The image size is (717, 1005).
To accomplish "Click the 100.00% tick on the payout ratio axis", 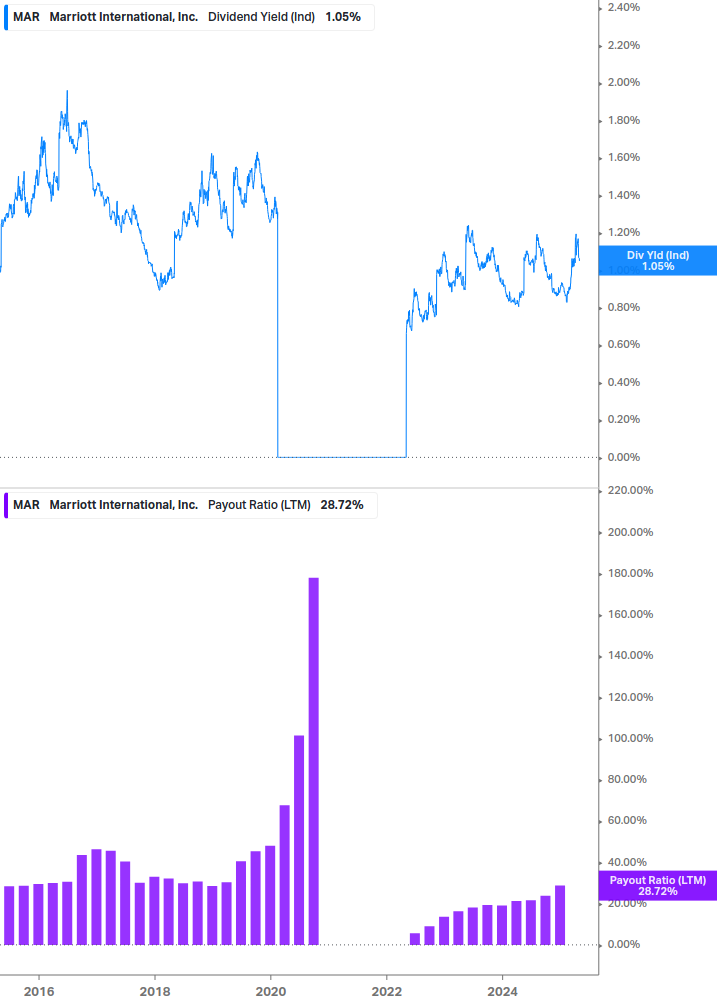I will point(630,738).
